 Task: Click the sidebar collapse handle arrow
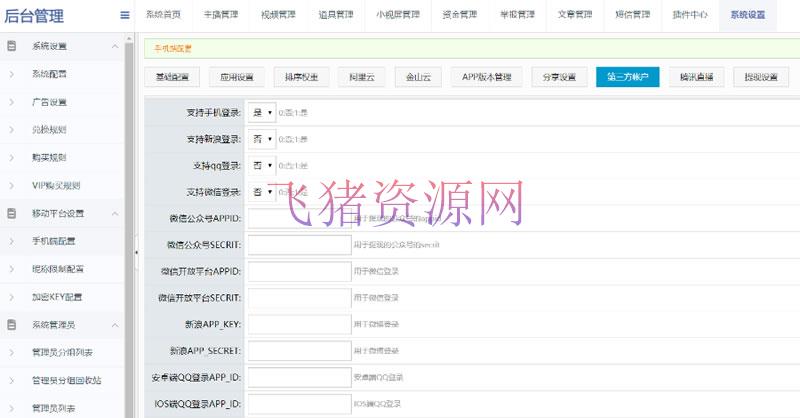[137, 252]
